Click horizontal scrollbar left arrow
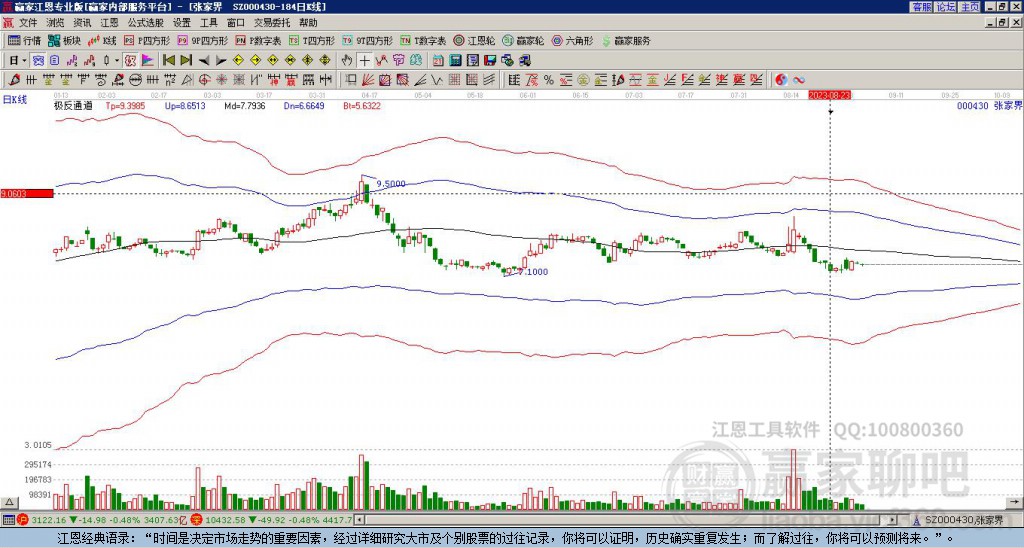The width and height of the screenshot is (1024, 548). click(360, 520)
